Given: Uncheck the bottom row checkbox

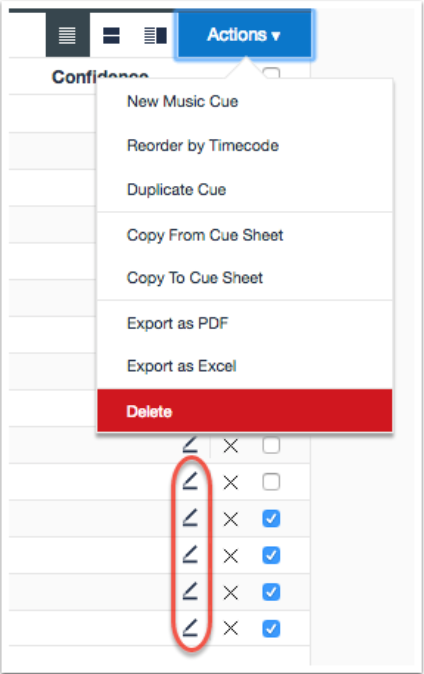Looking at the screenshot, I should [271, 628].
